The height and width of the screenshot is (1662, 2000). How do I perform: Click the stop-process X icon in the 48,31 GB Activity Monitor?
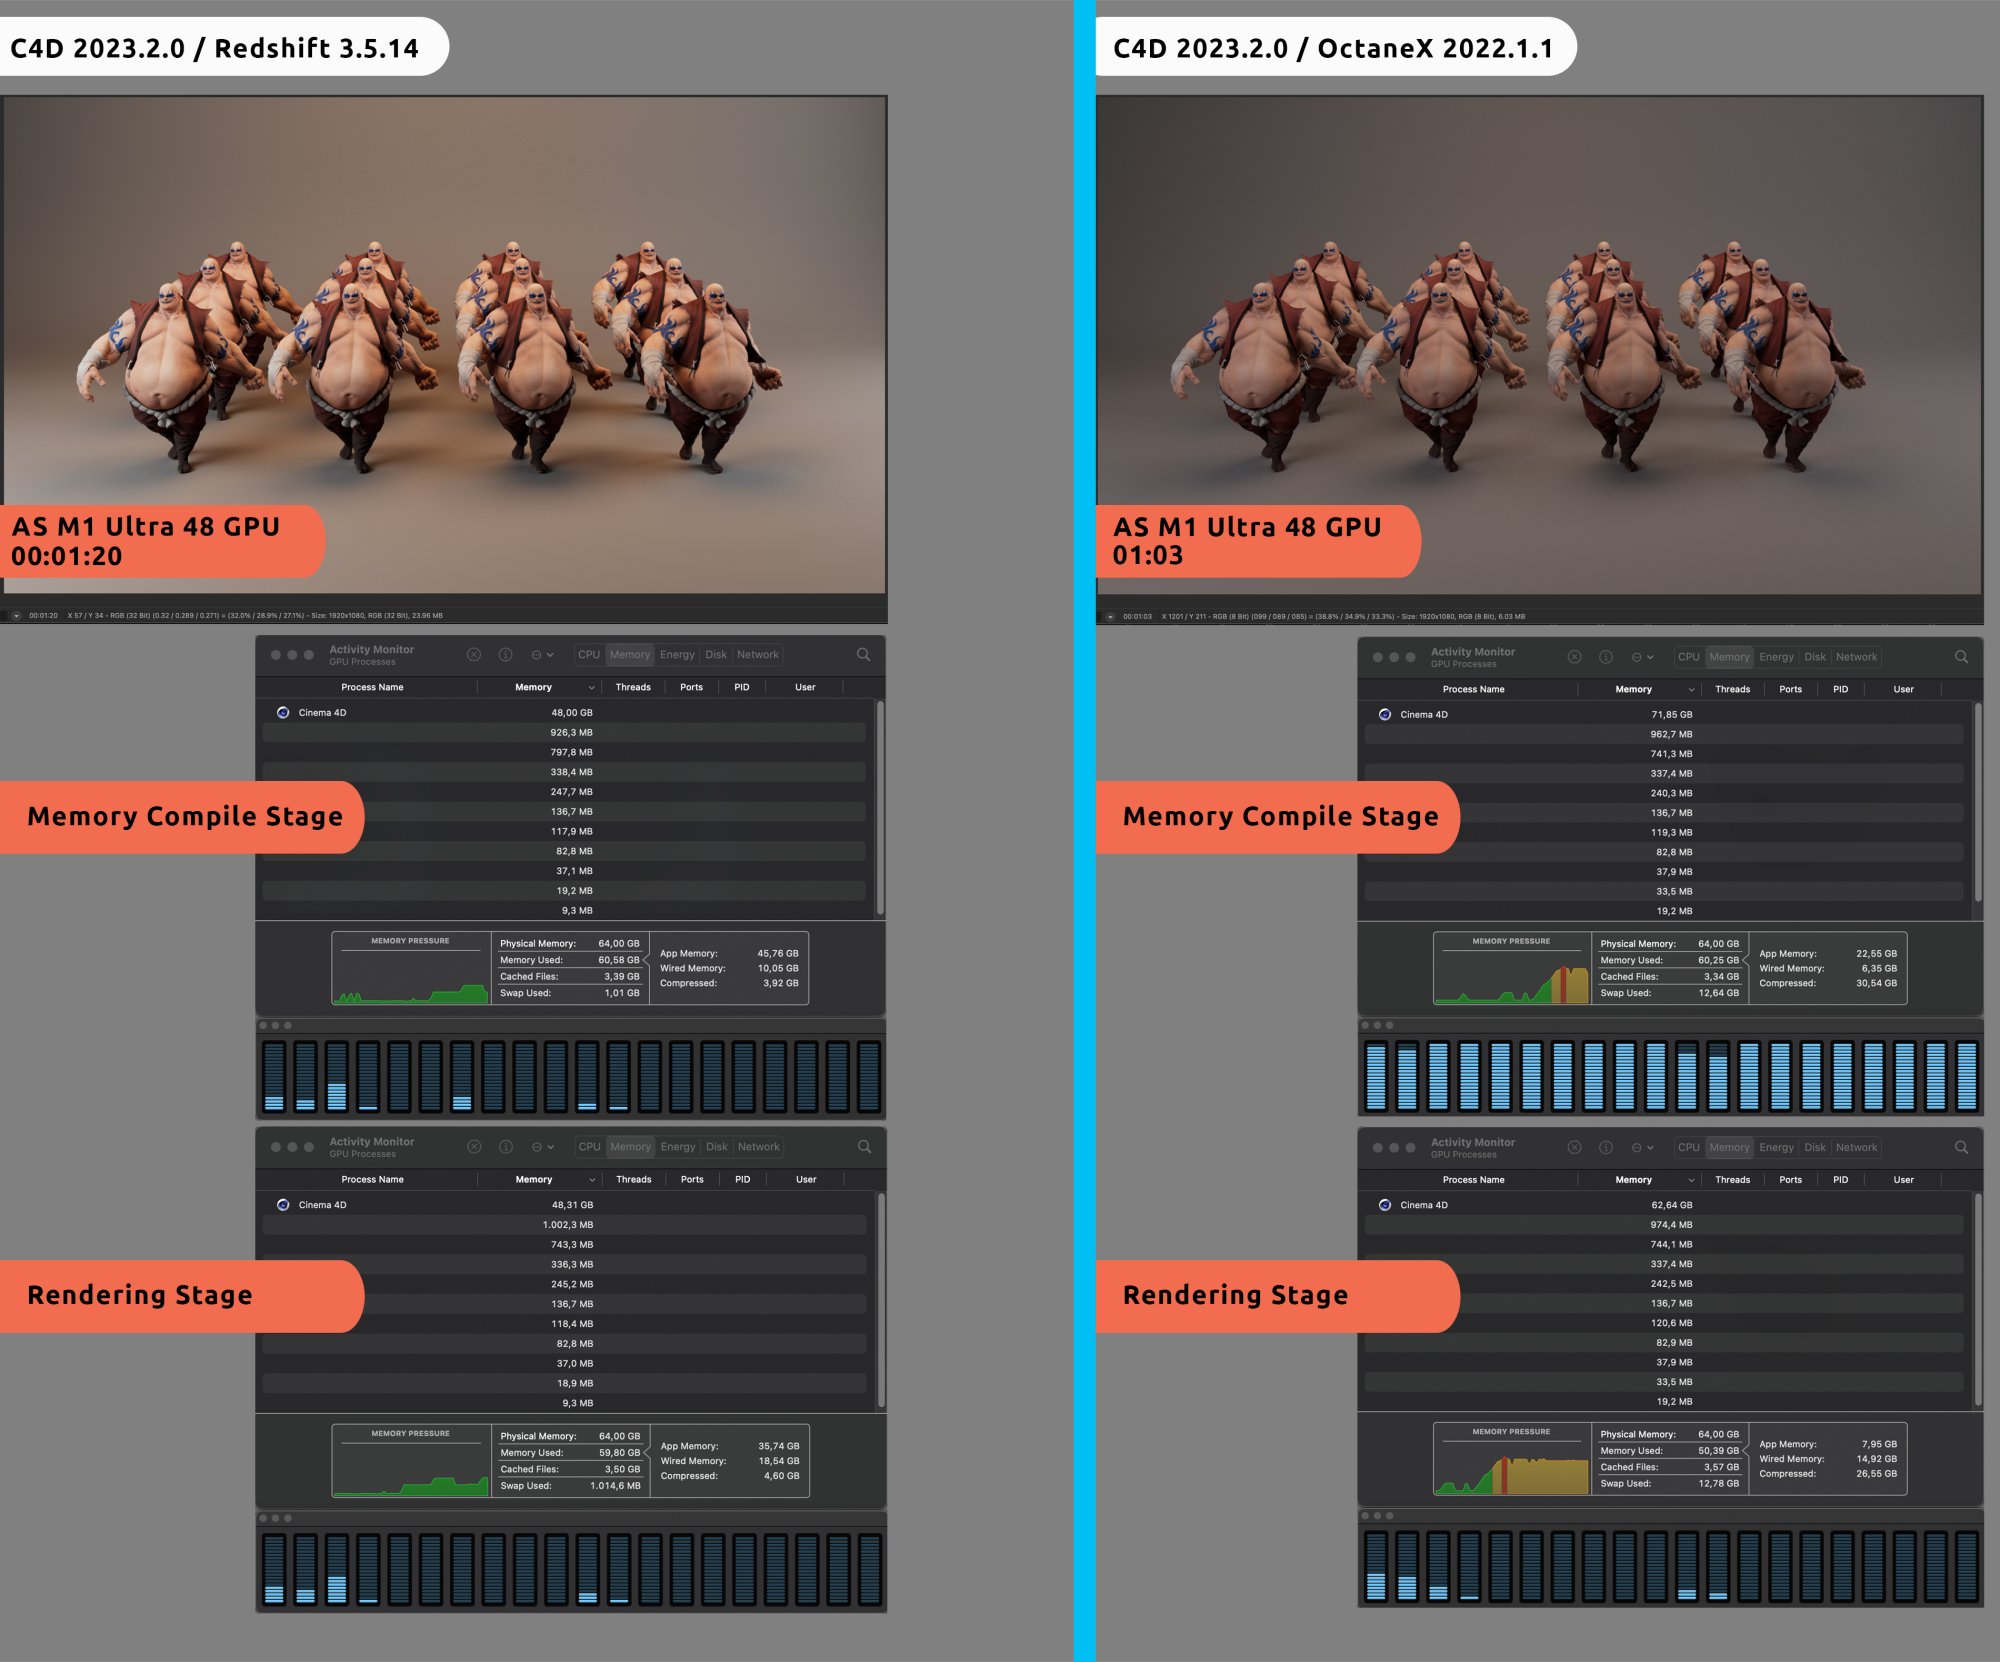coord(474,1147)
